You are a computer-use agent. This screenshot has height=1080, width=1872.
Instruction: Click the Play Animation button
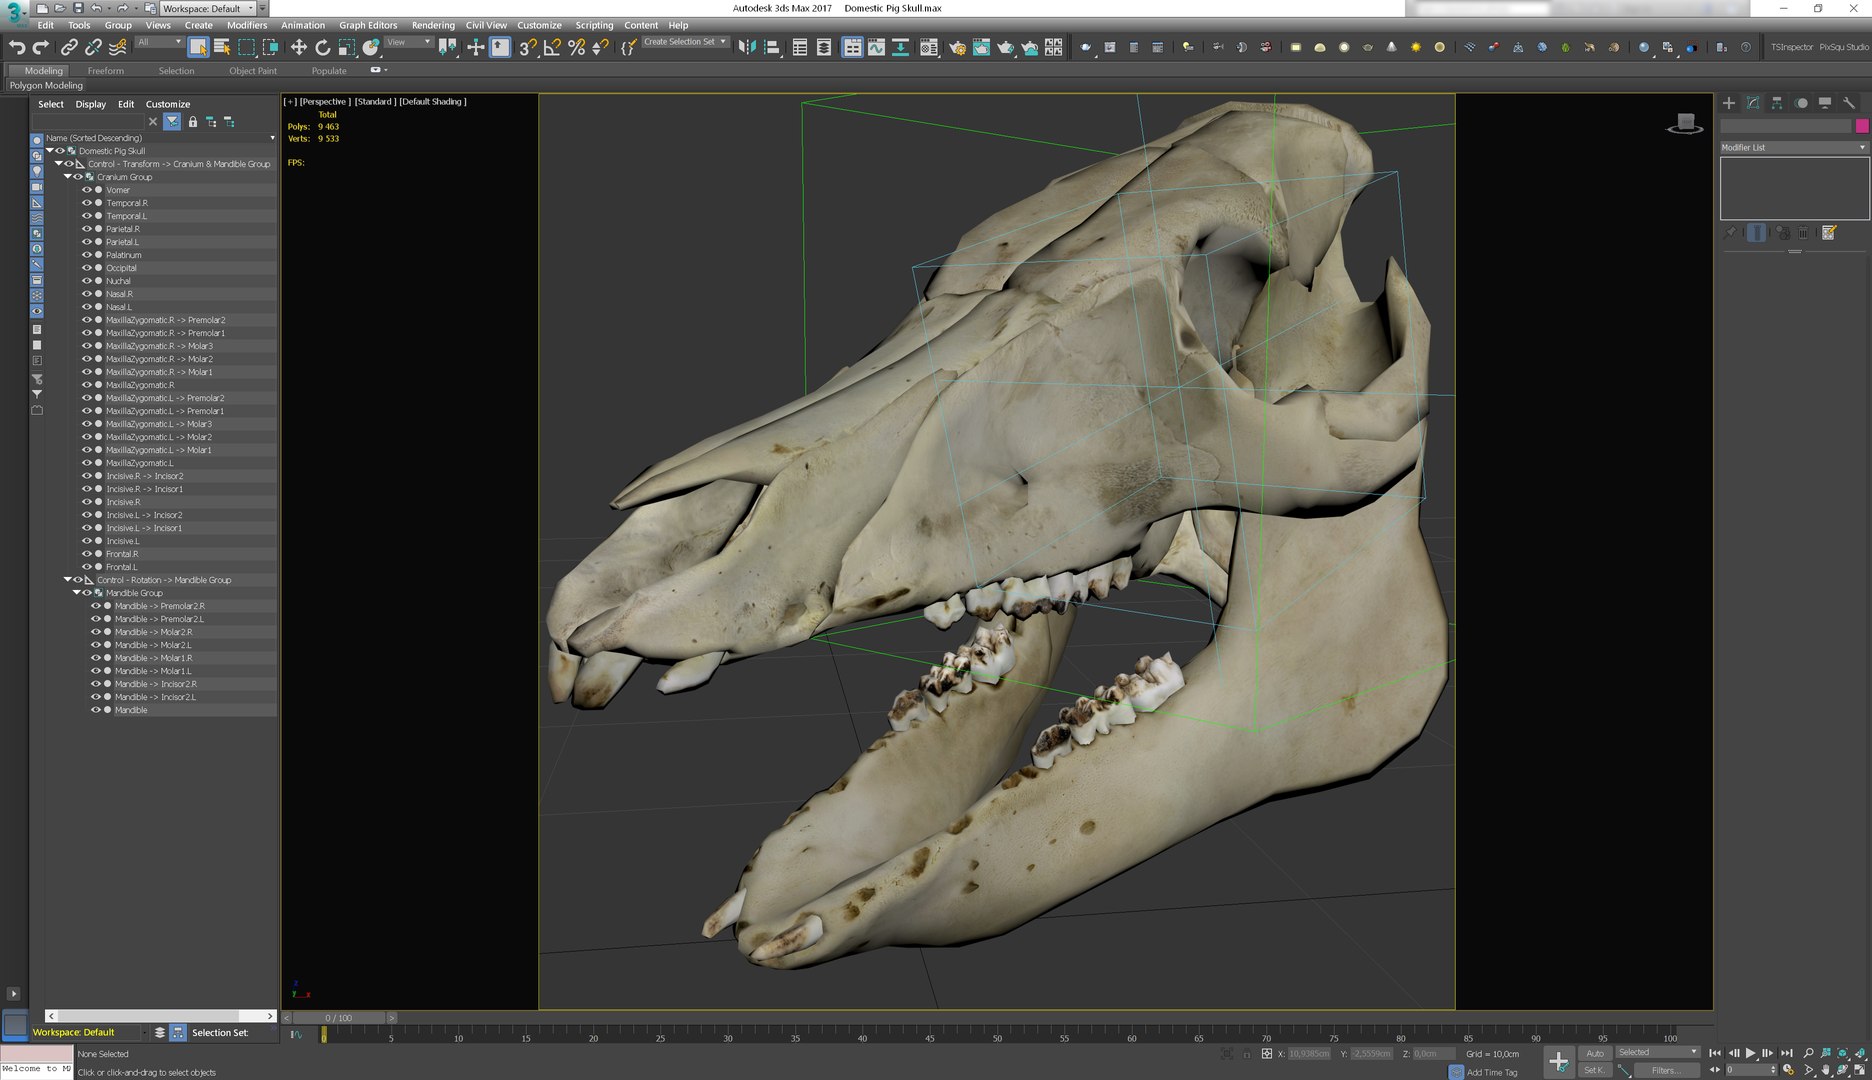click(1750, 1053)
